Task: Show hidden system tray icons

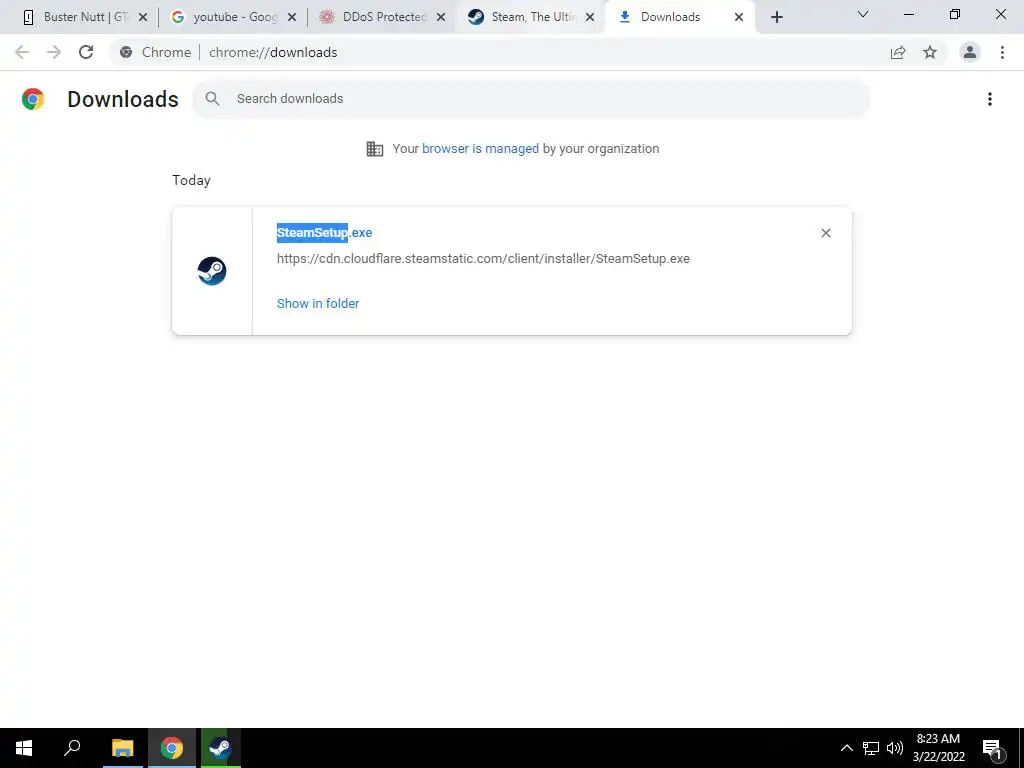Action: [x=846, y=748]
